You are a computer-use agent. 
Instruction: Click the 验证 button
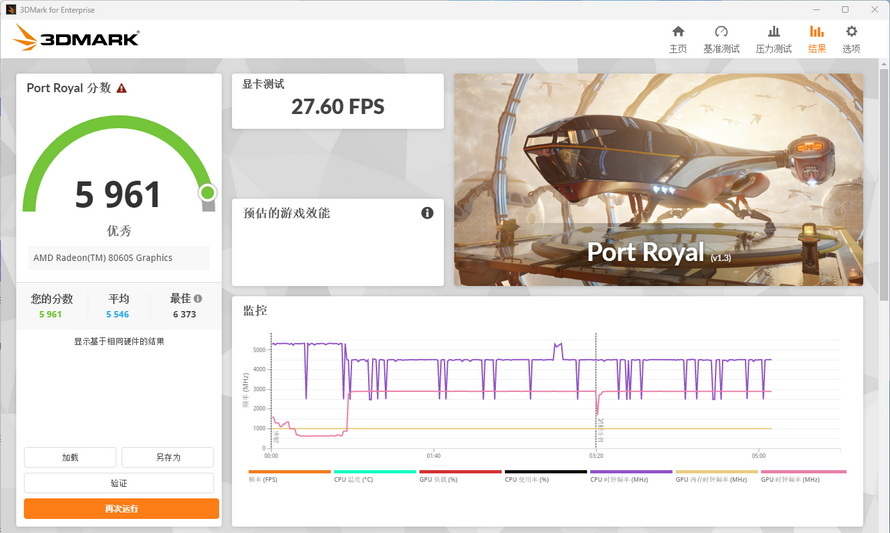(x=119, y=483)
